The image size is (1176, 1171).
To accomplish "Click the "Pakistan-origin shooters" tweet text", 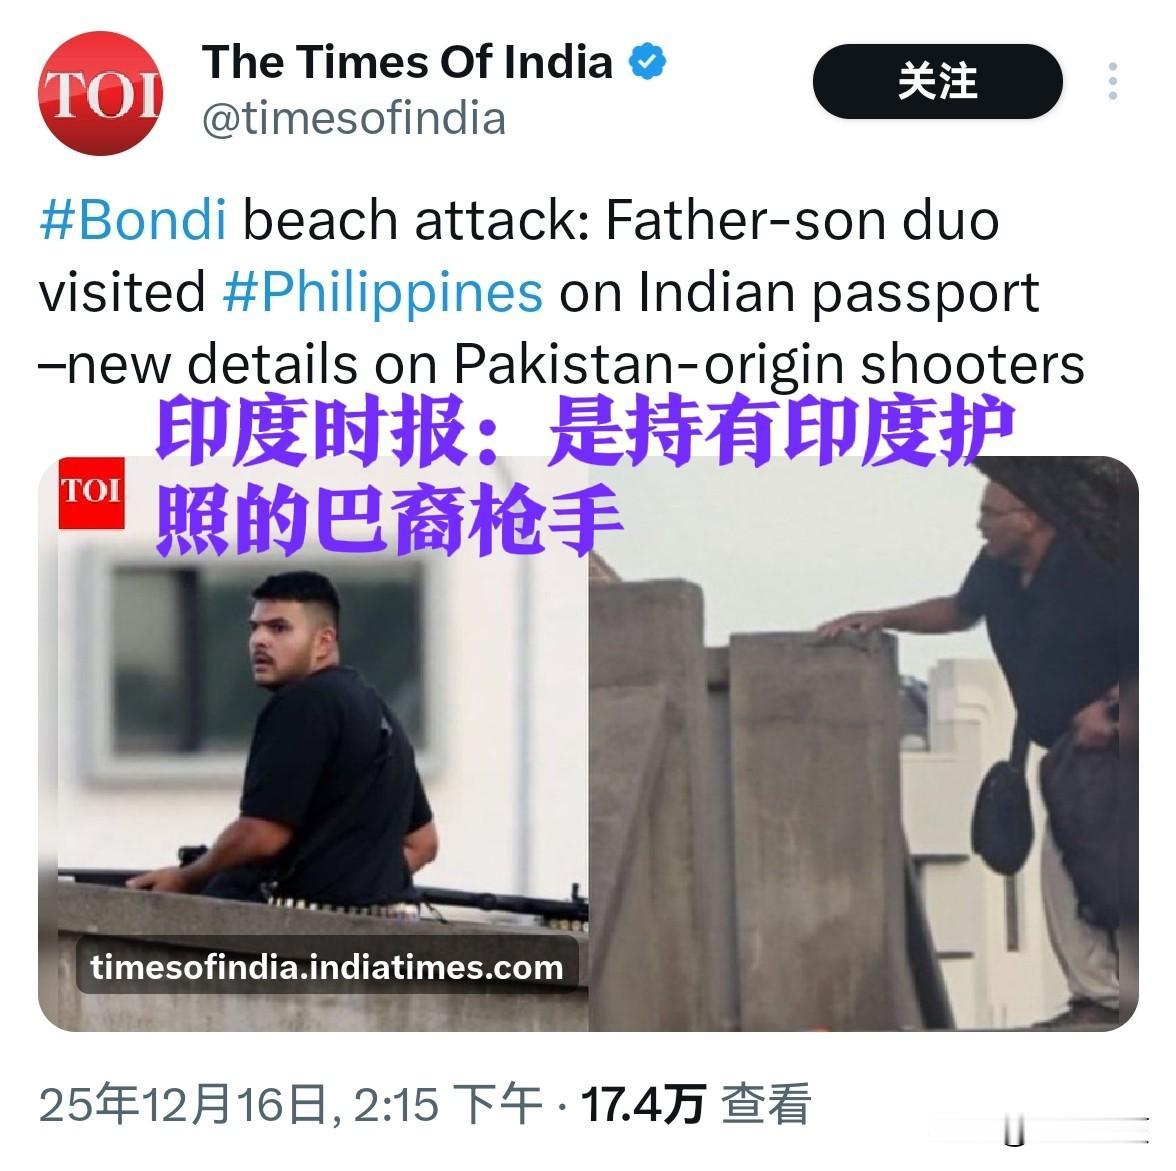I will pos(769,365).
